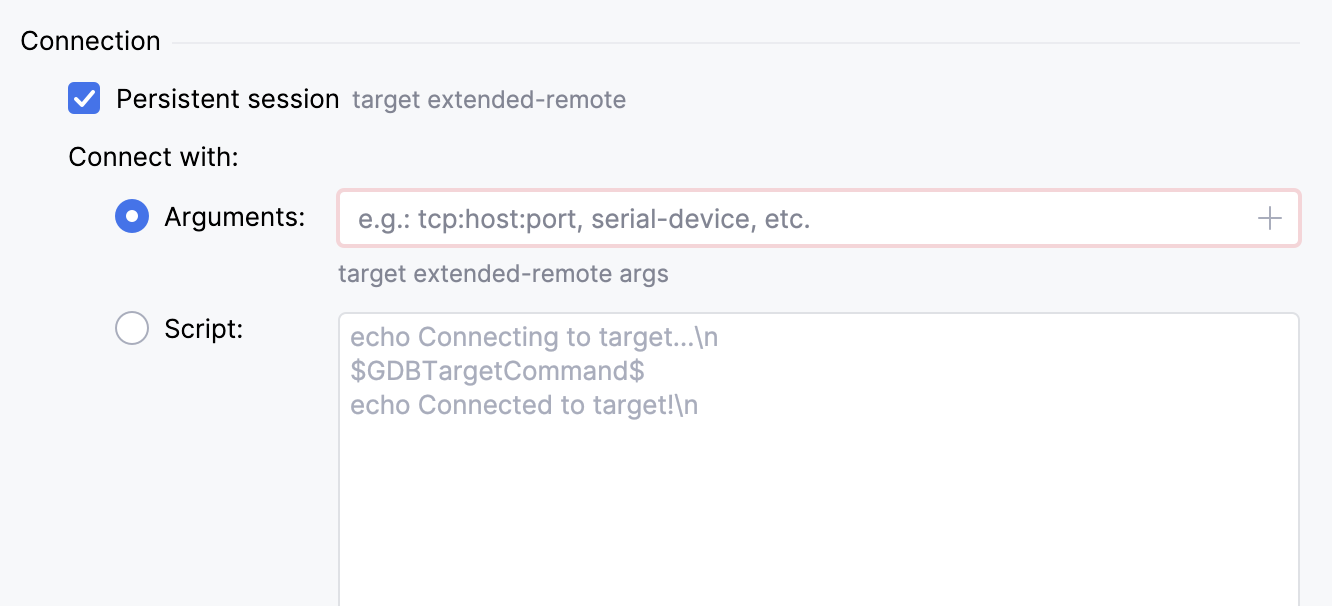
Task: Click the "echo Connected to target!" line
Action: 524,406
